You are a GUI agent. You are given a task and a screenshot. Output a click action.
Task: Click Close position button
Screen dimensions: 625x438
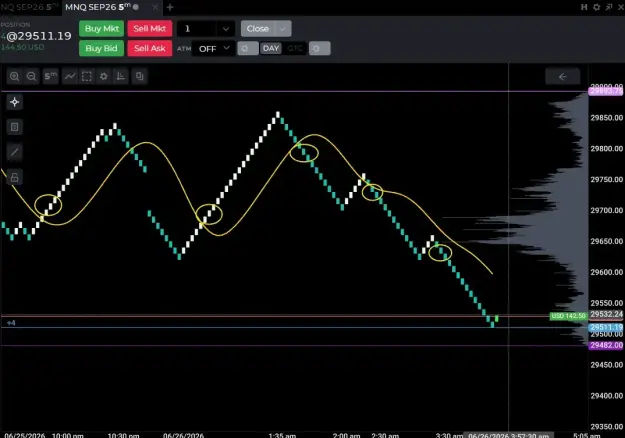(x=257, y=29)
